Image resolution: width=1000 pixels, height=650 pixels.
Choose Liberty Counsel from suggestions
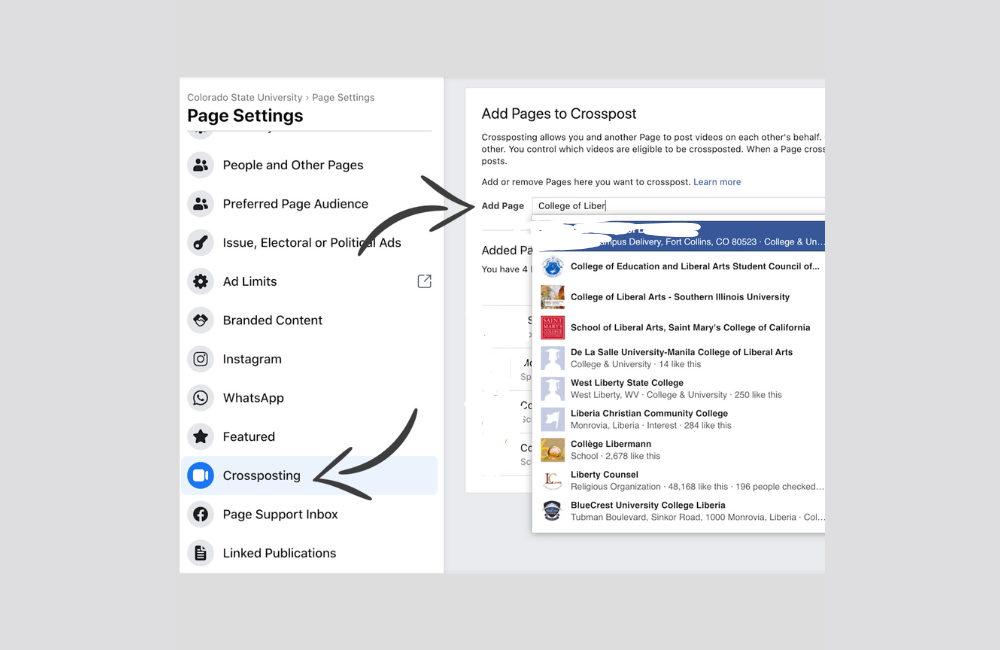(604, 475)
